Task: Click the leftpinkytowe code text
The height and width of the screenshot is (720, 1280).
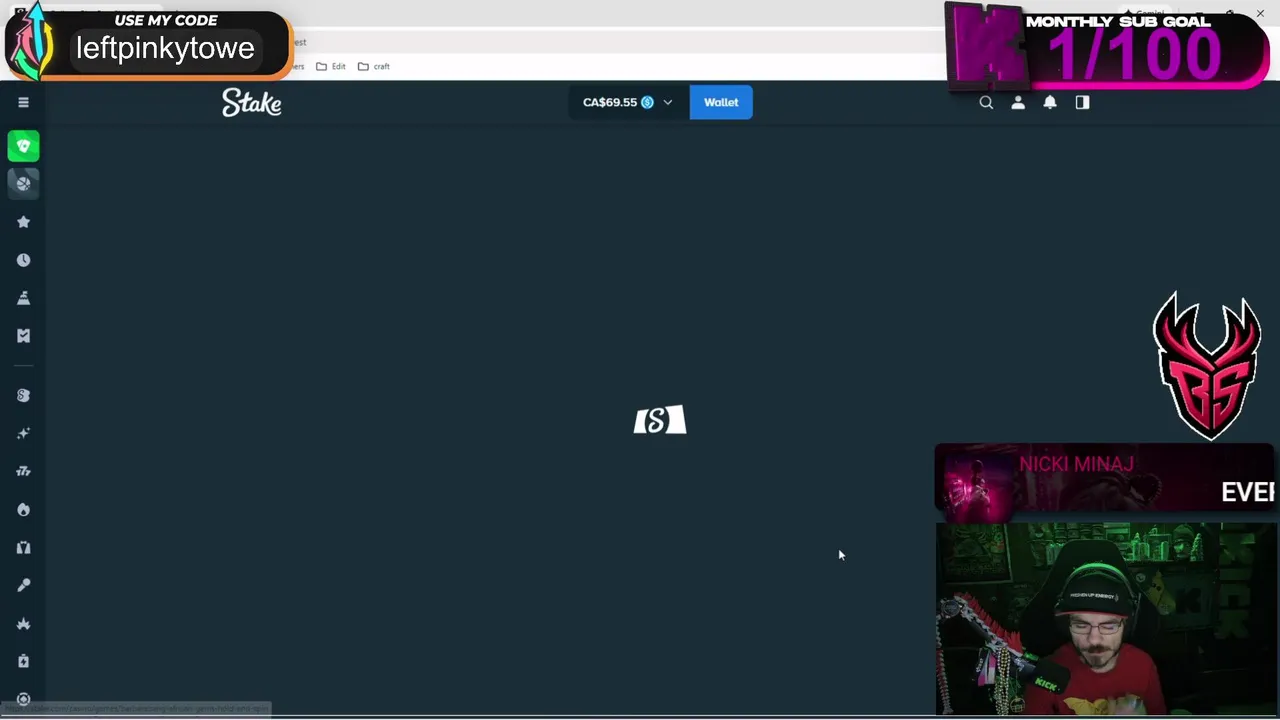Action: pos(165,48)
